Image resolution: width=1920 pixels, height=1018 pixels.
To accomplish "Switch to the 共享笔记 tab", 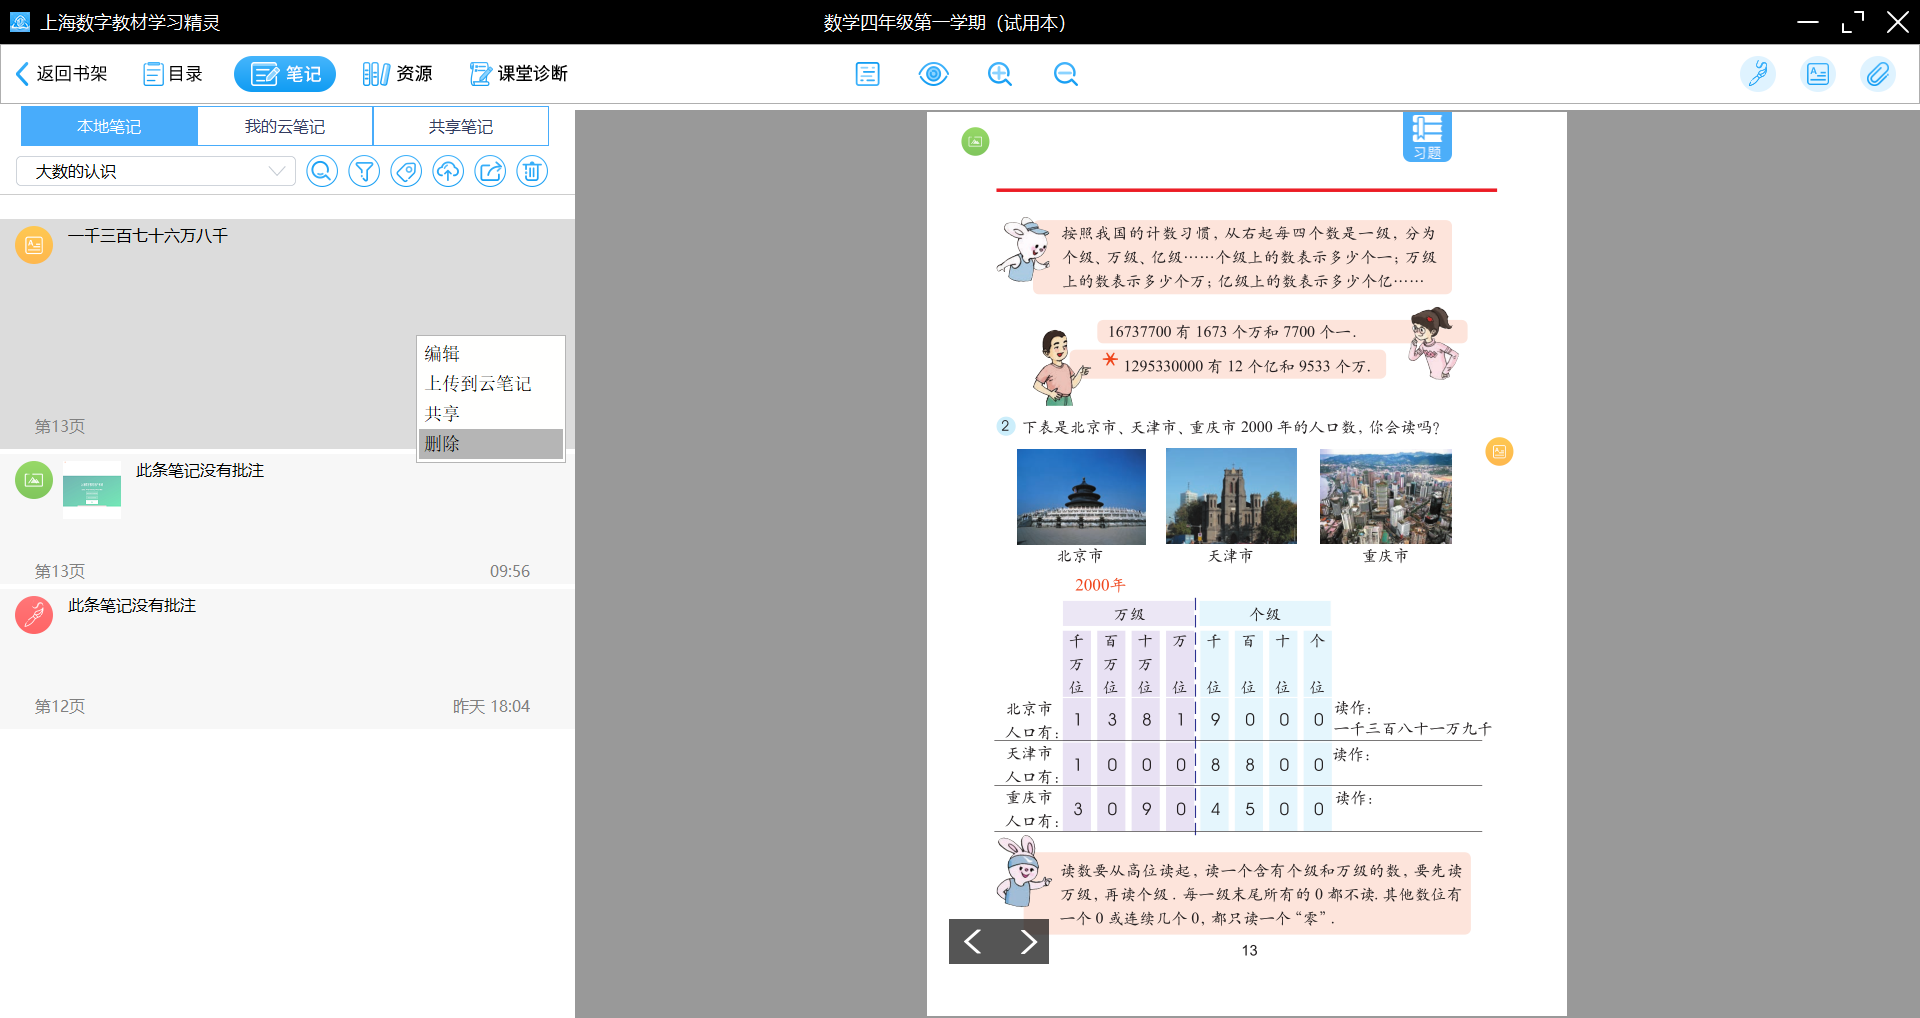I will 461,127.
